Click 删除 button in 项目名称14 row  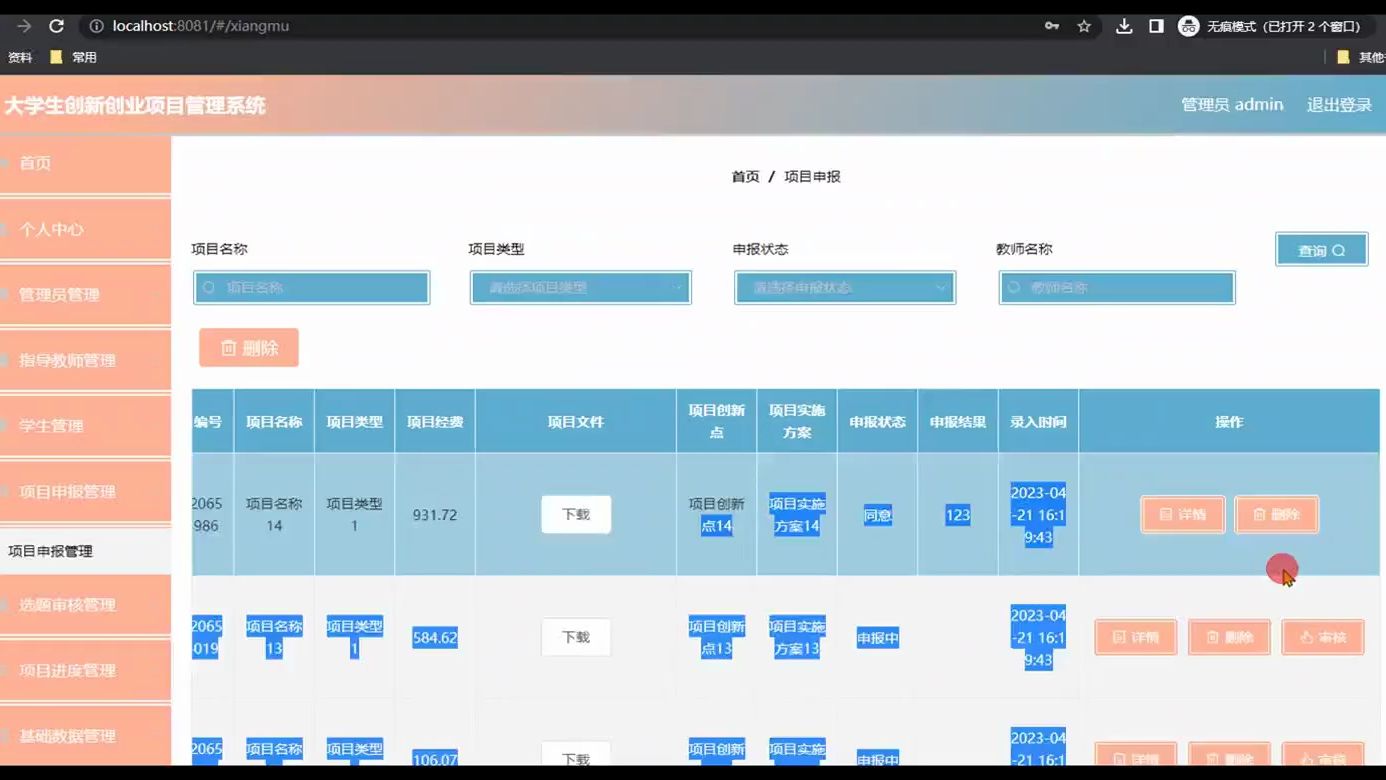coord(1277,515)
